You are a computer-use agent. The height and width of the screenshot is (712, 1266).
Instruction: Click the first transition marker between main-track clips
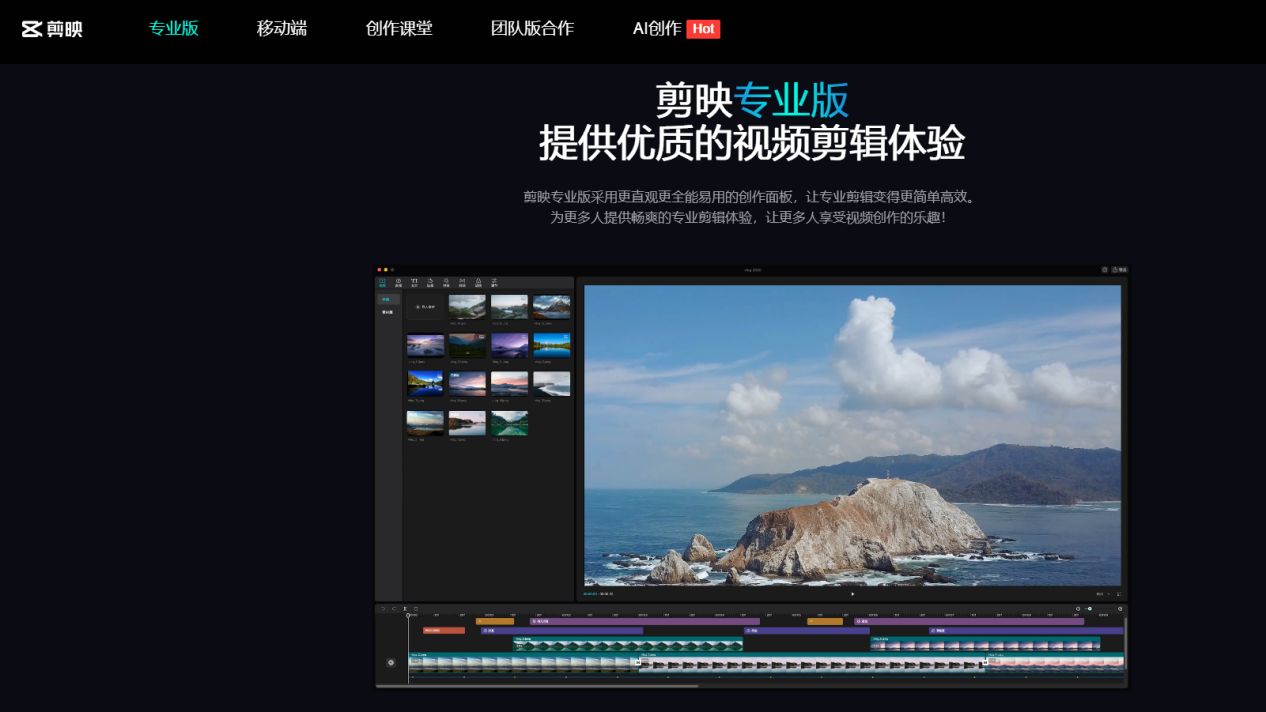point(638,662)
